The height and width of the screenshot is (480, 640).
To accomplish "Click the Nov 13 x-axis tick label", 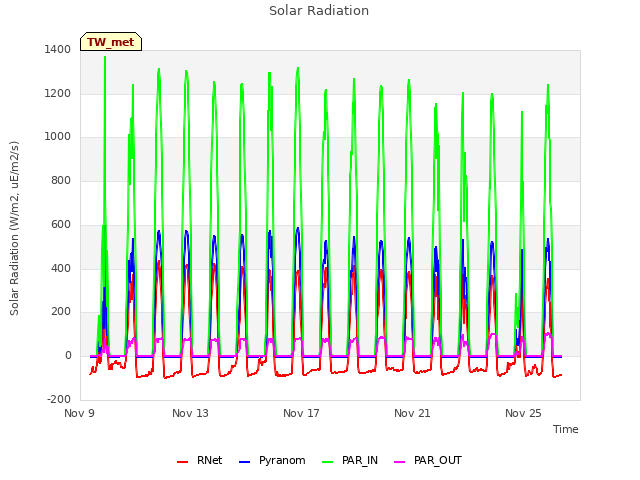I will (190, 413).
